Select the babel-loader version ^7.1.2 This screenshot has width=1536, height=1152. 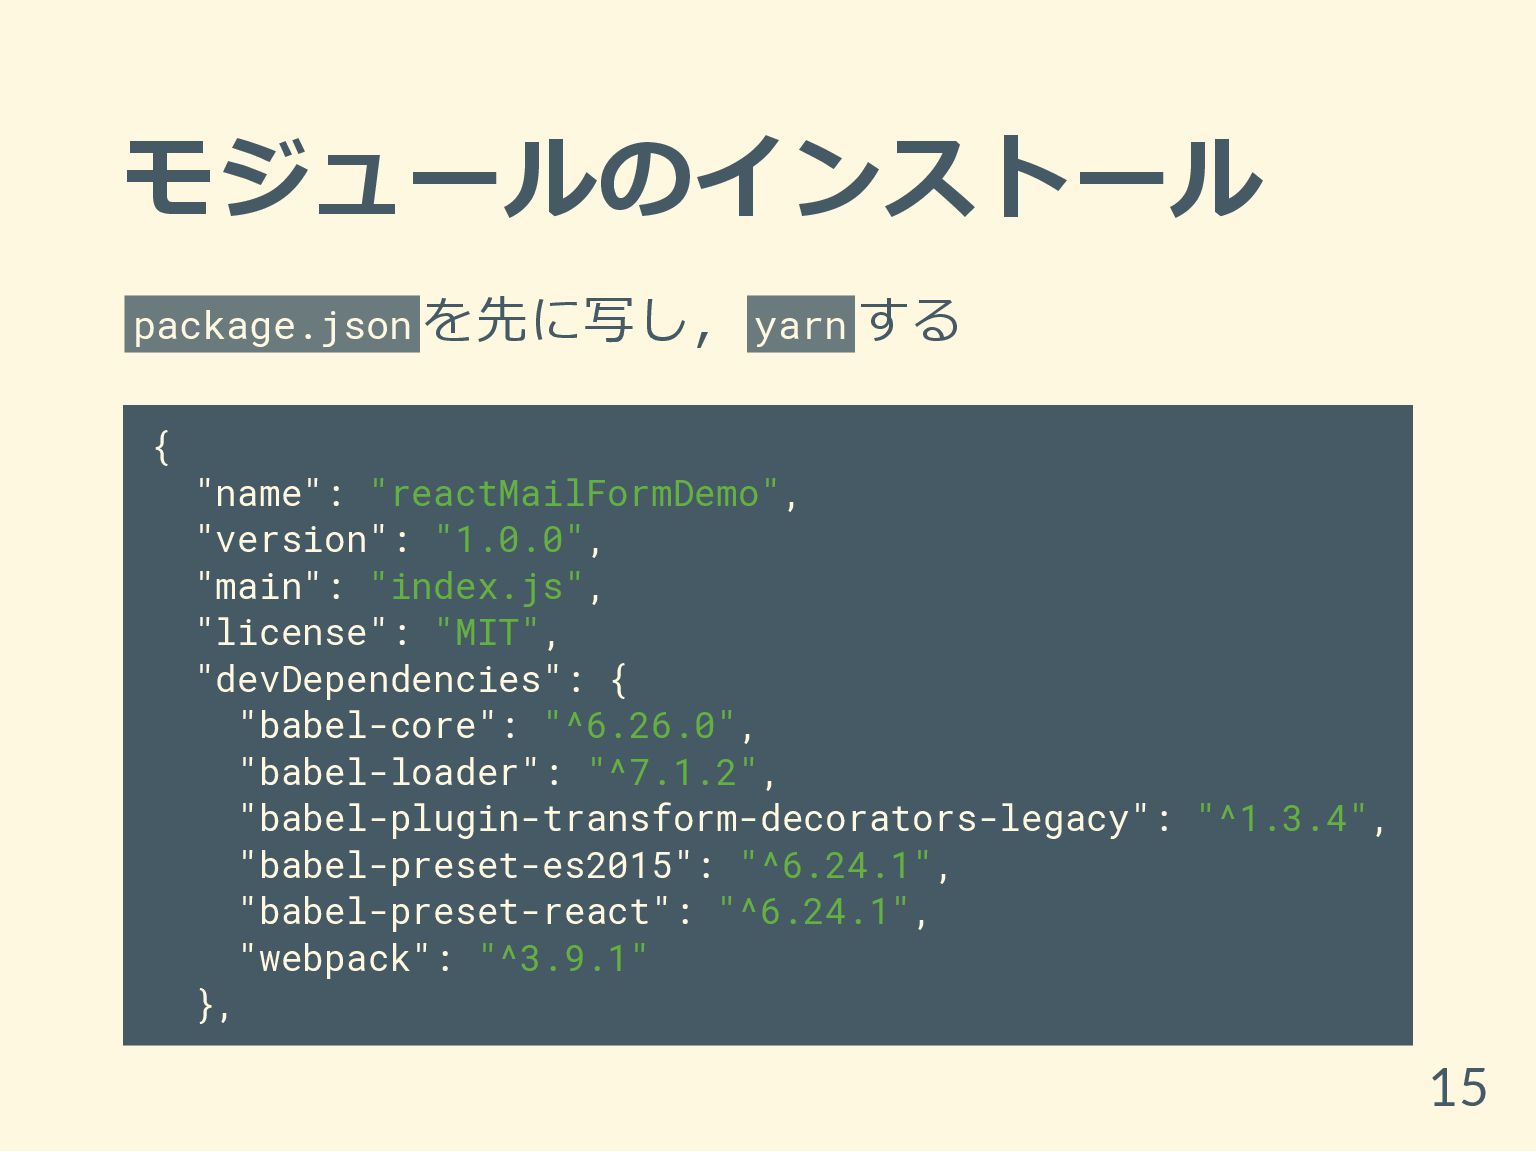click(x=672, y=773)
